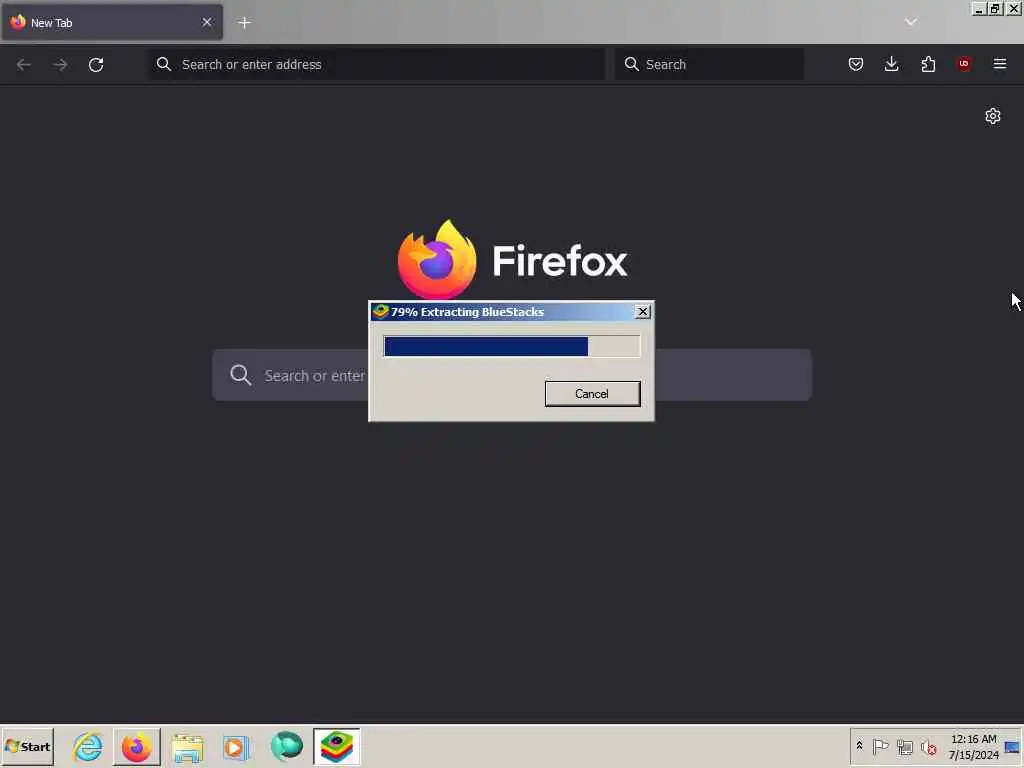The height and width of the screenshot is (768, 1024).
Task: Click the uBlock Origin extension icon
Action: point(964,64)
